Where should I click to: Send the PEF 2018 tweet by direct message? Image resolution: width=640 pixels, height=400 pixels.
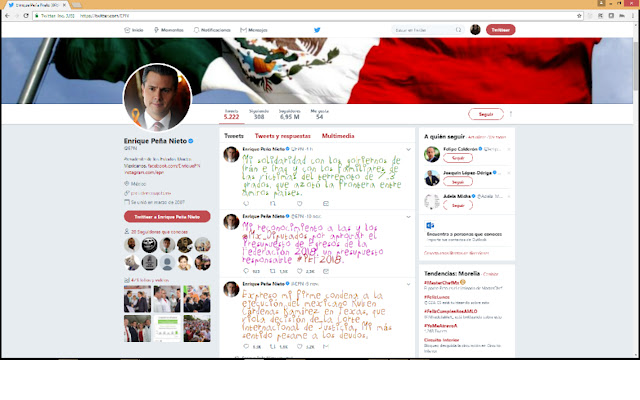[x=326, y=271]
